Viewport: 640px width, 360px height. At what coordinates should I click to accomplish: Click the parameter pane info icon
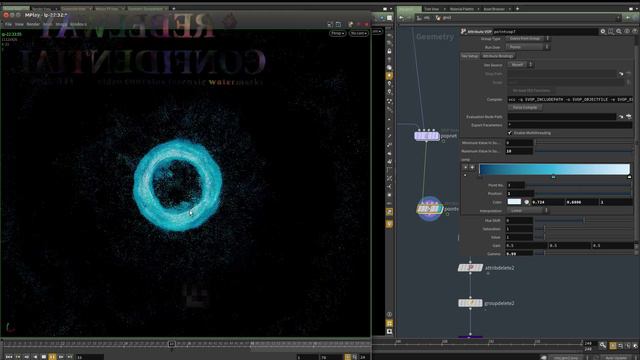(627, 31)
